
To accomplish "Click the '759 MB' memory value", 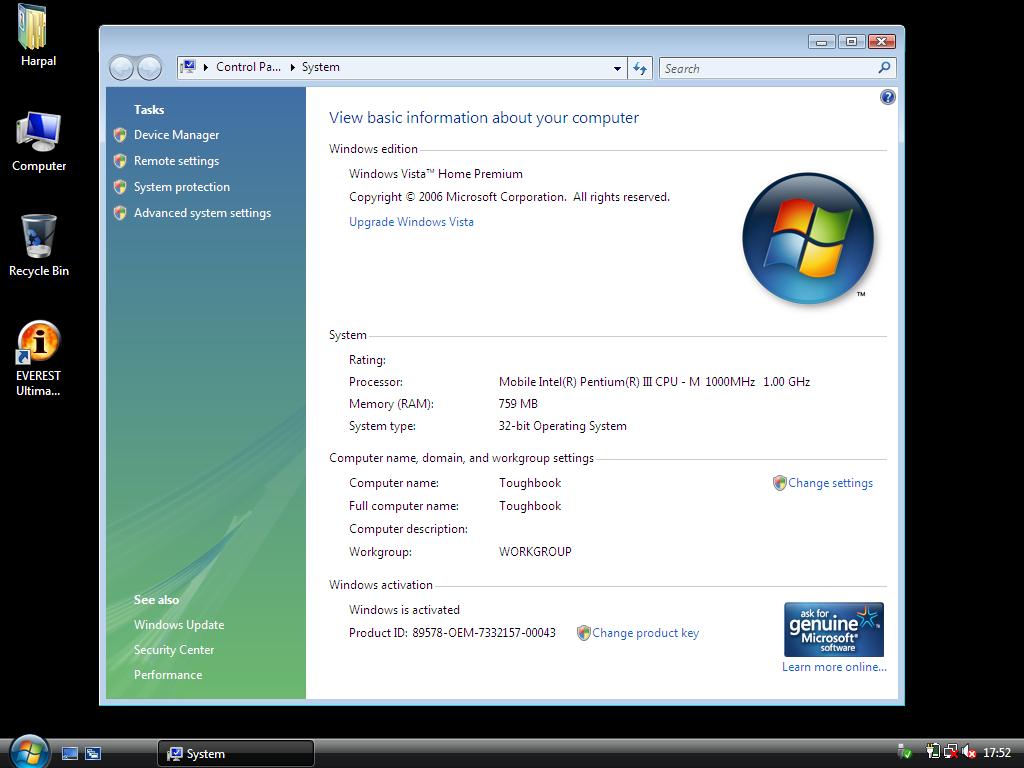I will (518, 404).
